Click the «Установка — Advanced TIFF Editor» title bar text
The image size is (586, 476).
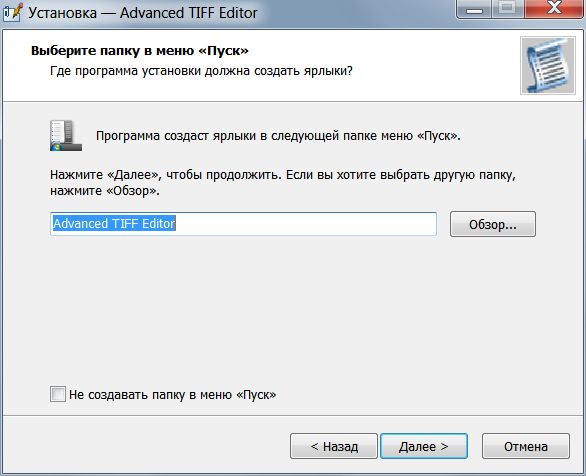click(143, 13)
